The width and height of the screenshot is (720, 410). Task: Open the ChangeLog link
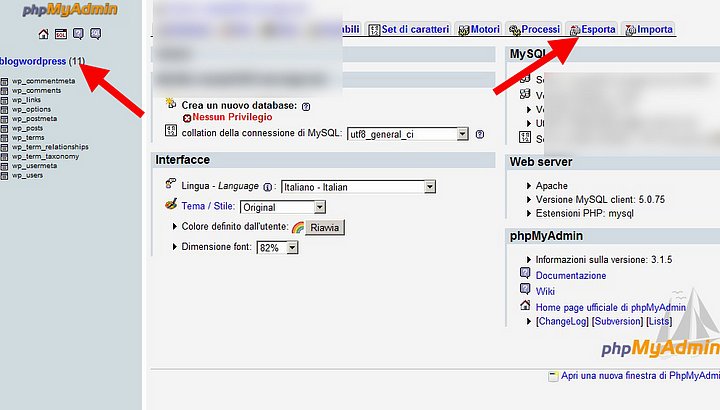[562, 321]
